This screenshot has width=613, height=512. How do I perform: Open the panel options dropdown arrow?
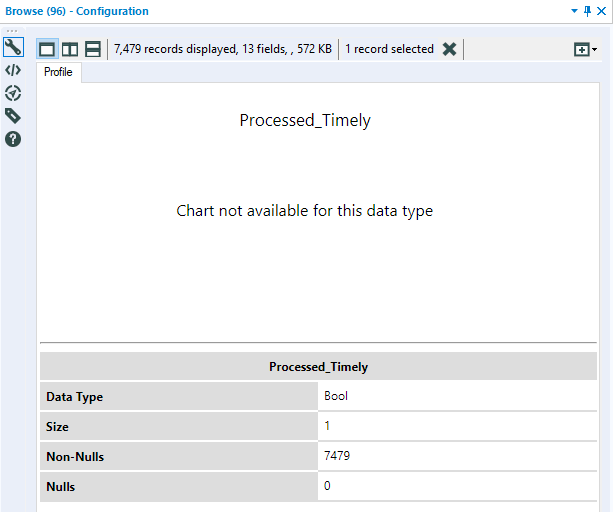(574, 11)
